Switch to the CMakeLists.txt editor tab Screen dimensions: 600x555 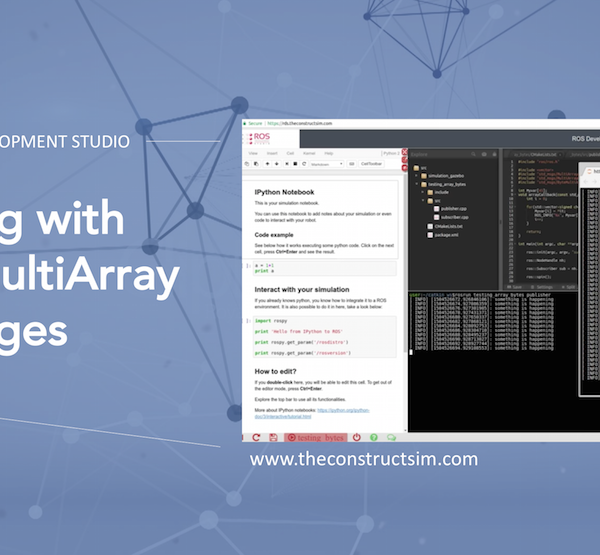535,155
